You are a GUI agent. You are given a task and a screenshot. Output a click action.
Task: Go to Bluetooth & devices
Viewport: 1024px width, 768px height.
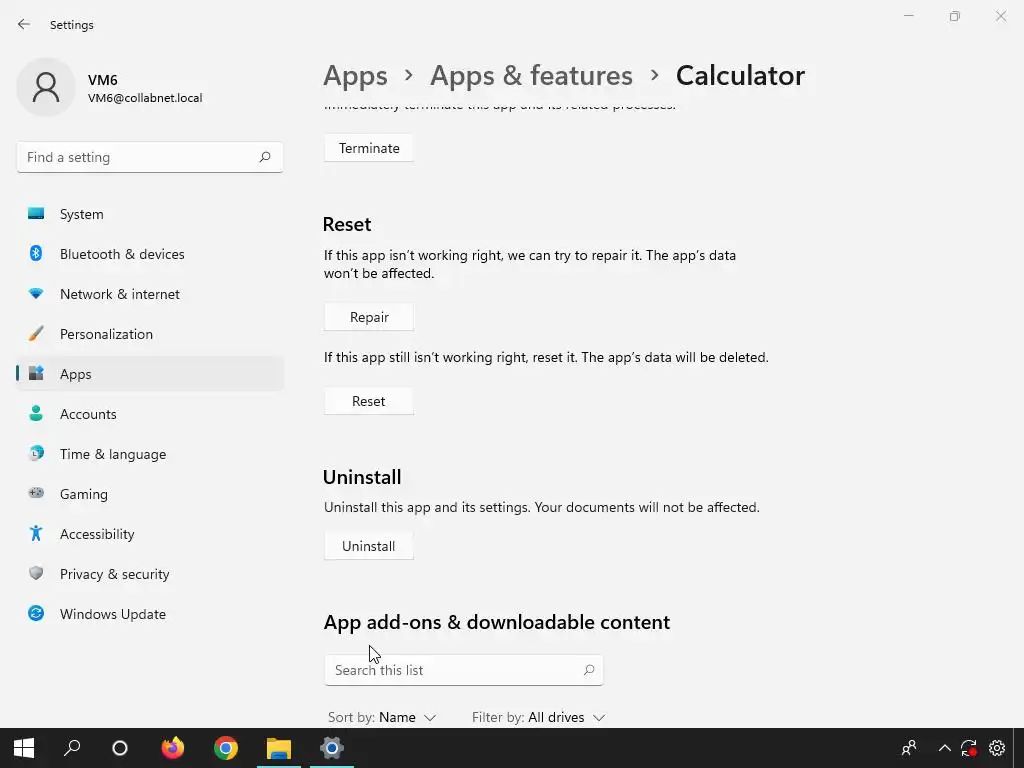click(150, 254)
